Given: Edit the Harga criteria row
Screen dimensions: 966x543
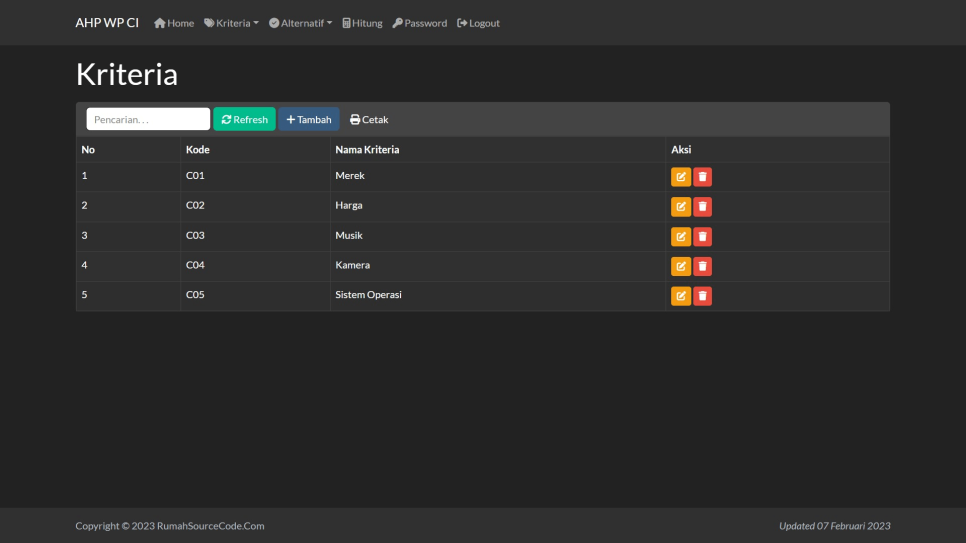Looking at the screenshot, I should point(681,206).
